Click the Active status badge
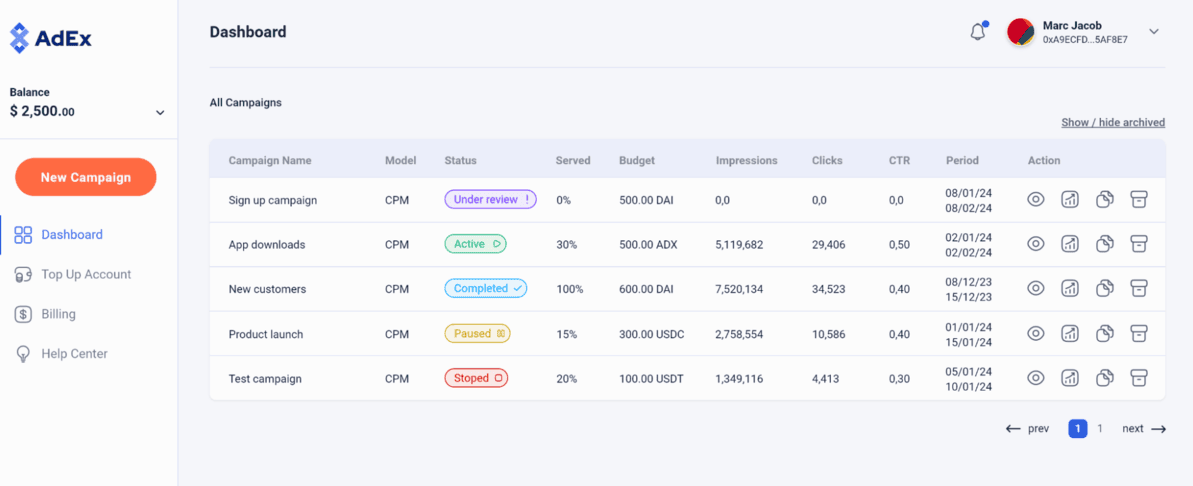1193x486 pixels. pos(475,244)
